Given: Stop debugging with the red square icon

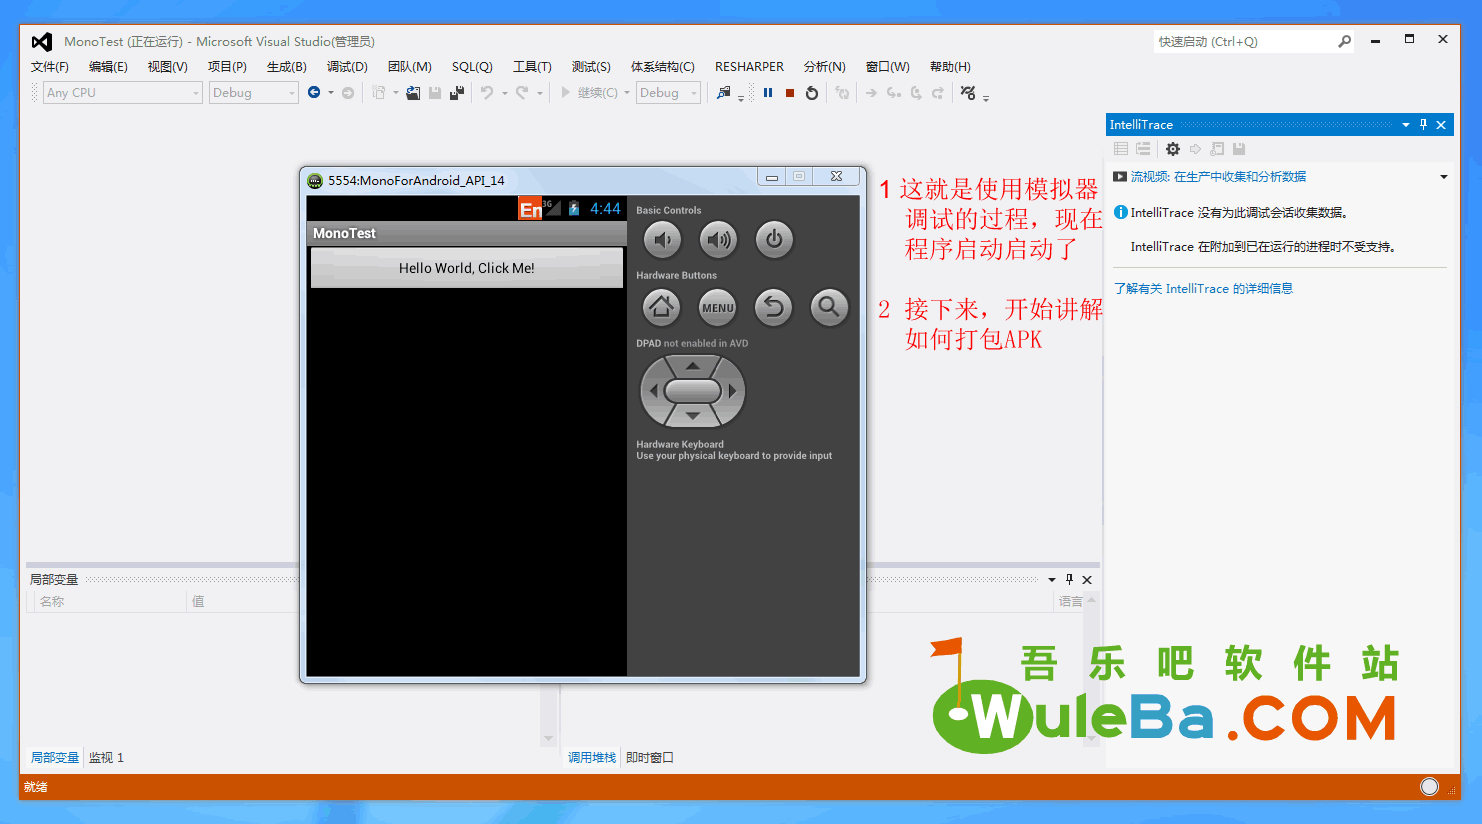Looking at the screenshot, I should [x=790, y=93].
